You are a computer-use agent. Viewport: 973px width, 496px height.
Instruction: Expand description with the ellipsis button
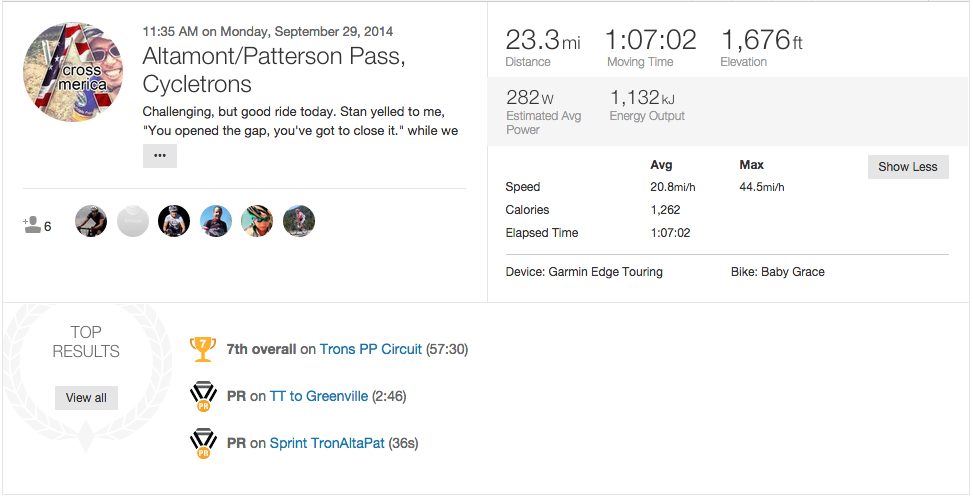coord(160,156)
